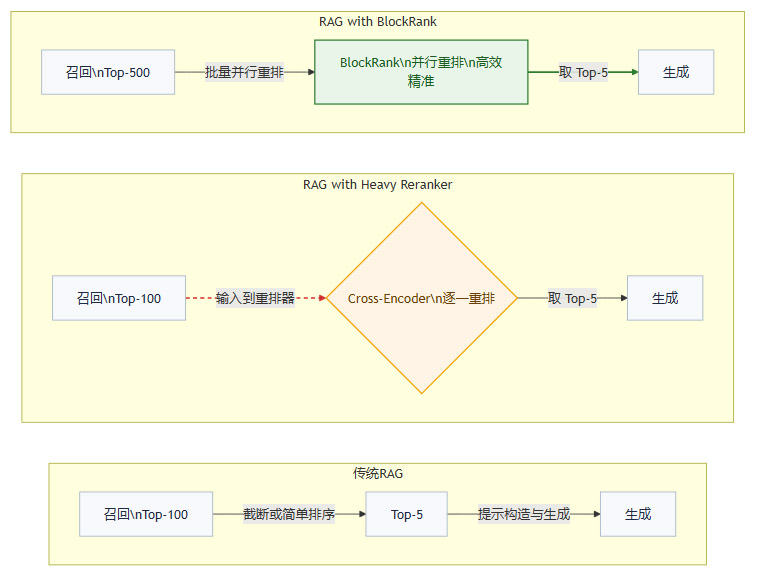Select the Cross-Encoder diamond node
Viewport: 760px width, 580px height.
coord(421,298)
